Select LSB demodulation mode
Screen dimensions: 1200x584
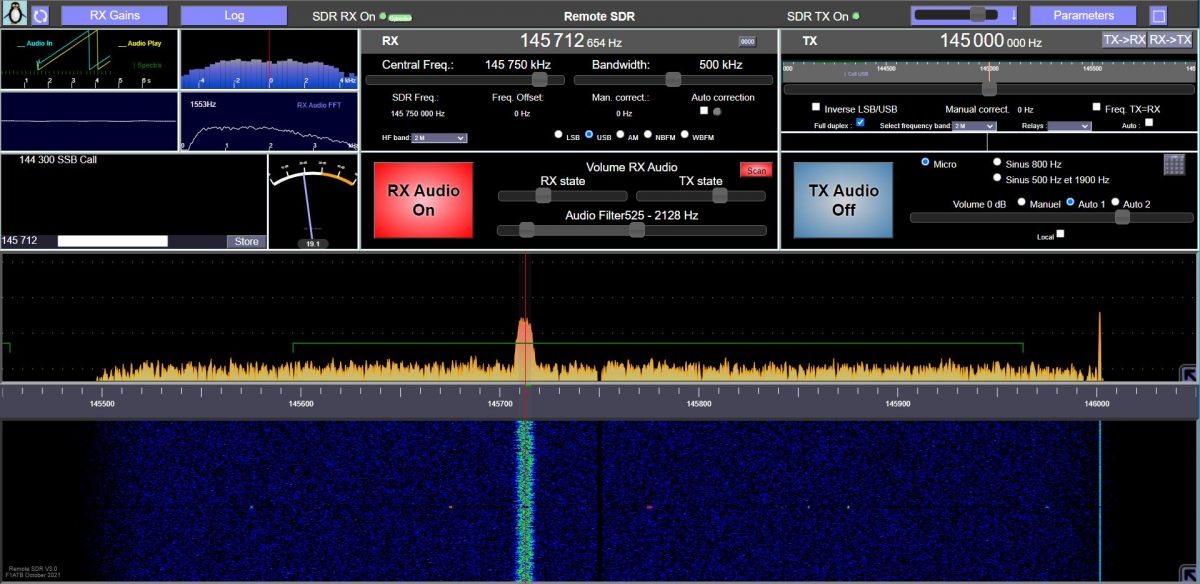click(x=559, y=133)
